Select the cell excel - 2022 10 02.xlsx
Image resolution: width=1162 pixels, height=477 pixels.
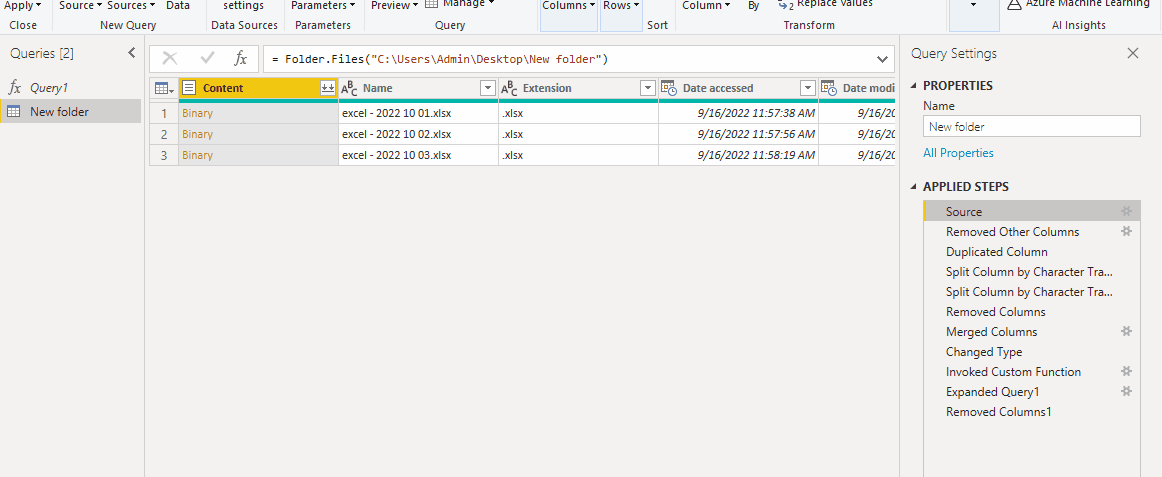419,134
